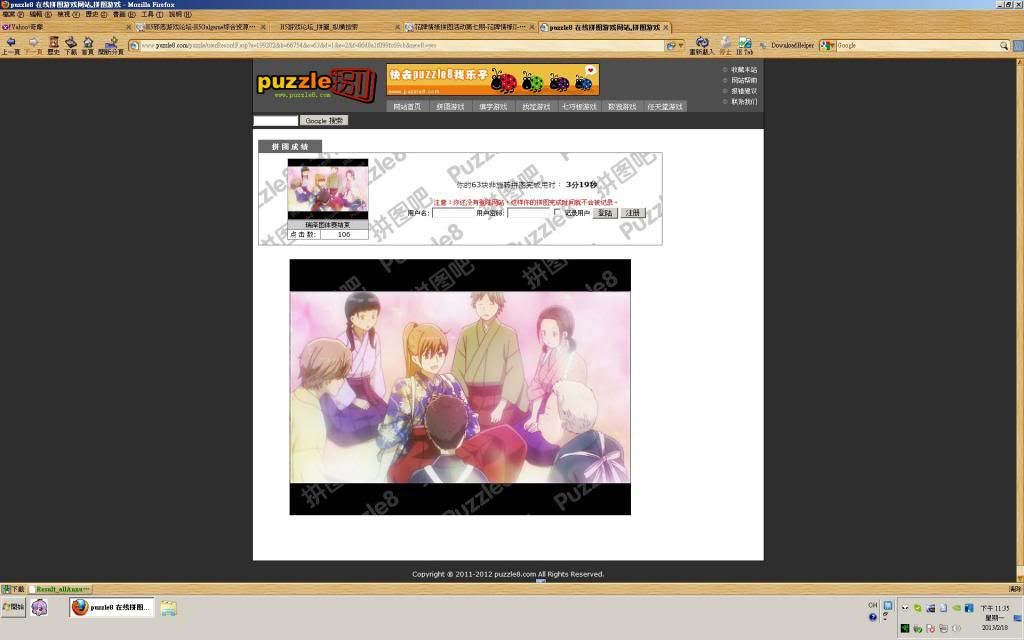
Task: Open the 填字游戏 nav link
Action: point(493,106)
